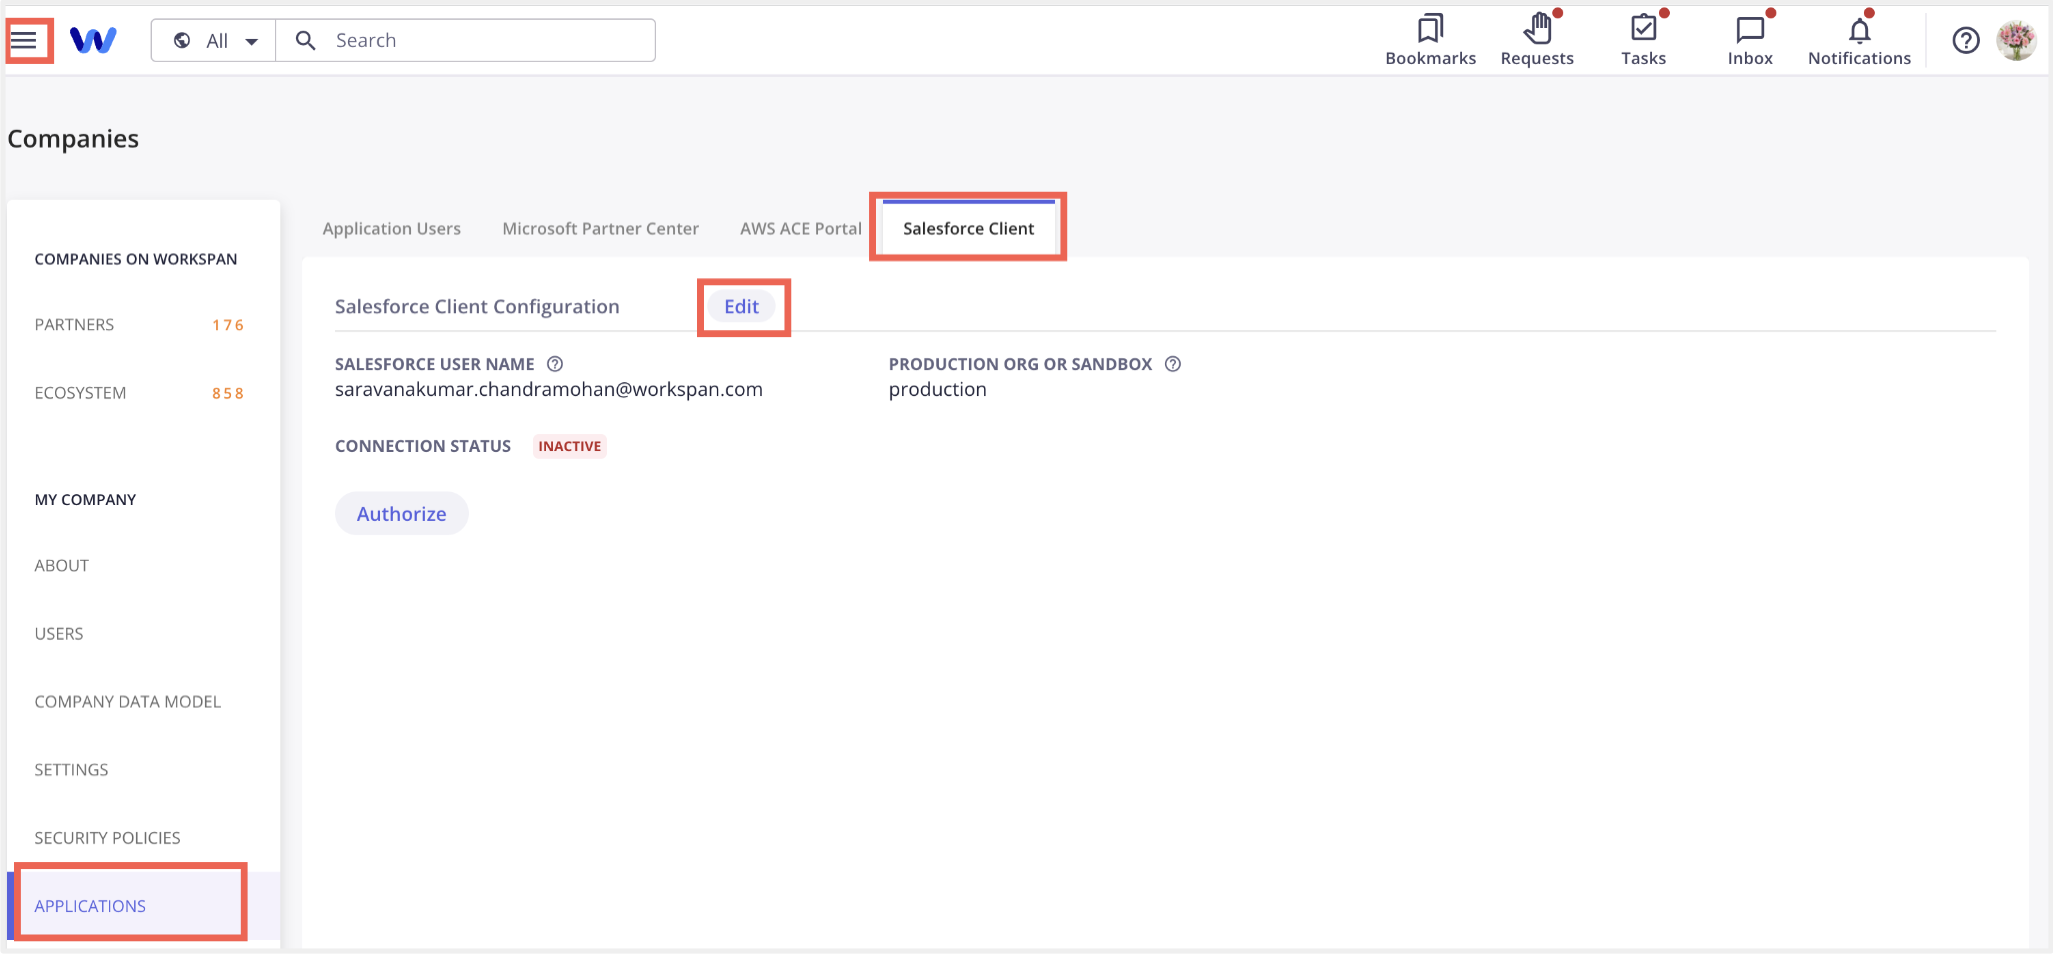Click the magnifier search icon

coord(306,41)
